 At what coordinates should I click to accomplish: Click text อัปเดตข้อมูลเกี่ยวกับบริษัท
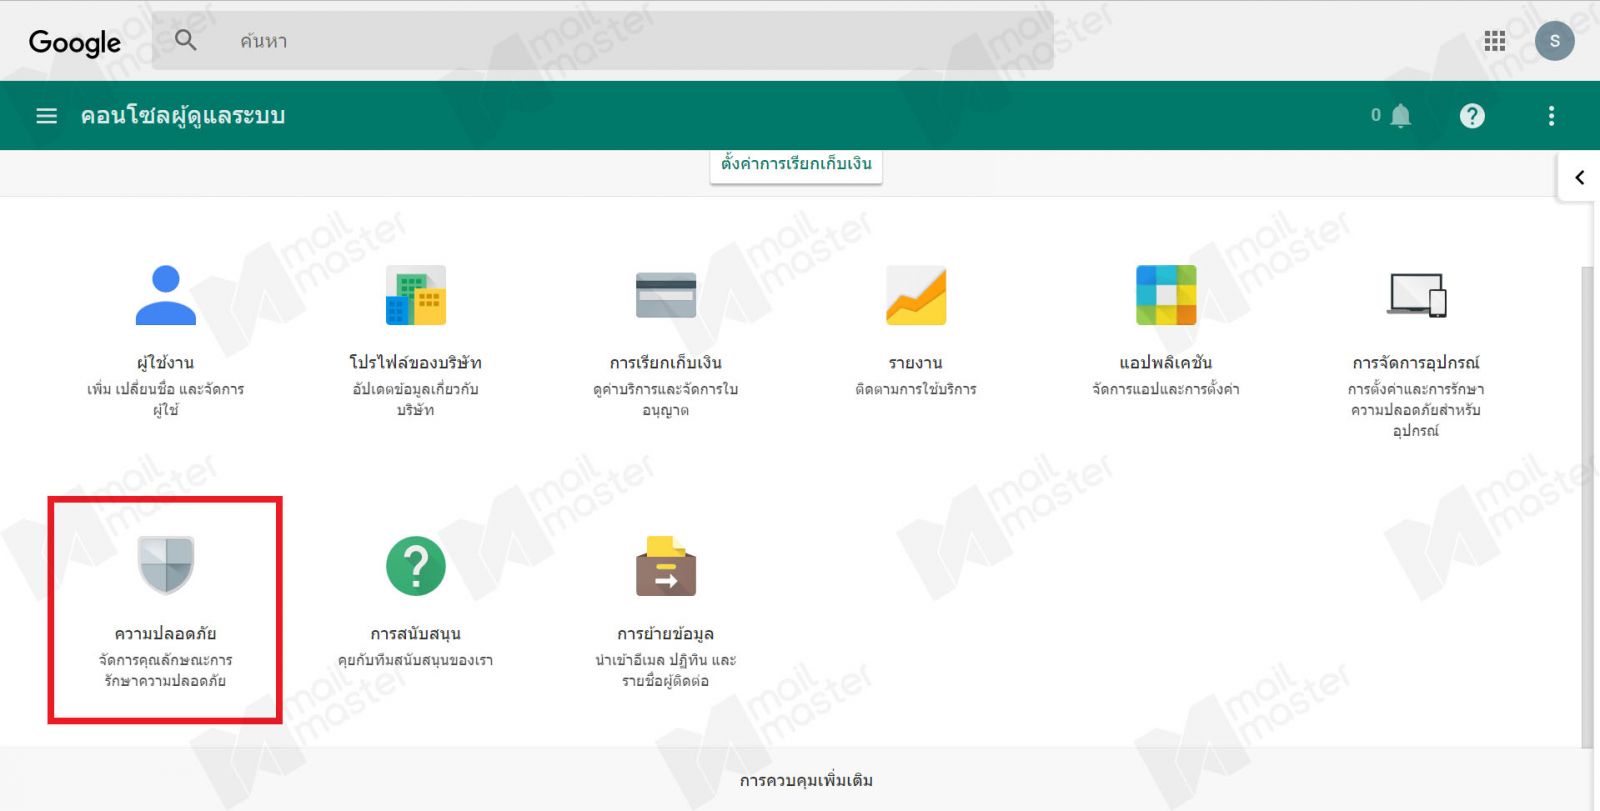click(x=416, y=399)
